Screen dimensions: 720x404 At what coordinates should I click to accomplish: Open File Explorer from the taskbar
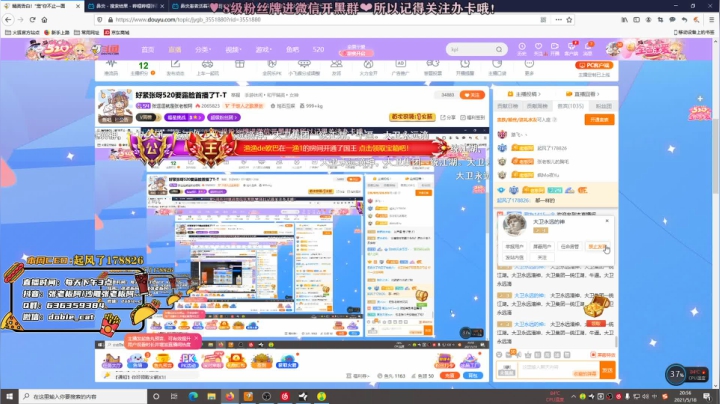[211, 396]
